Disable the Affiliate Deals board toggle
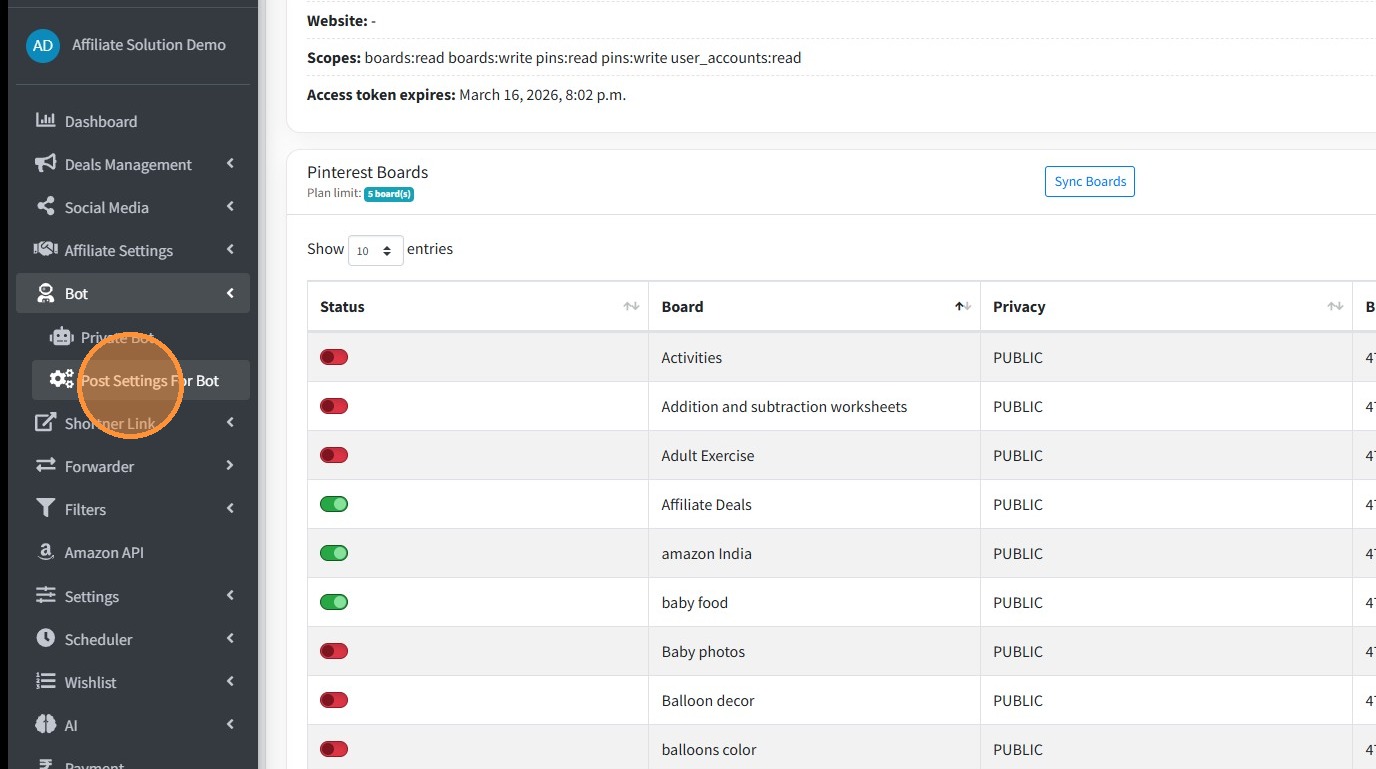Image resolution: width=1376 pixels, height=769 pixels. (x=334, y=504)
